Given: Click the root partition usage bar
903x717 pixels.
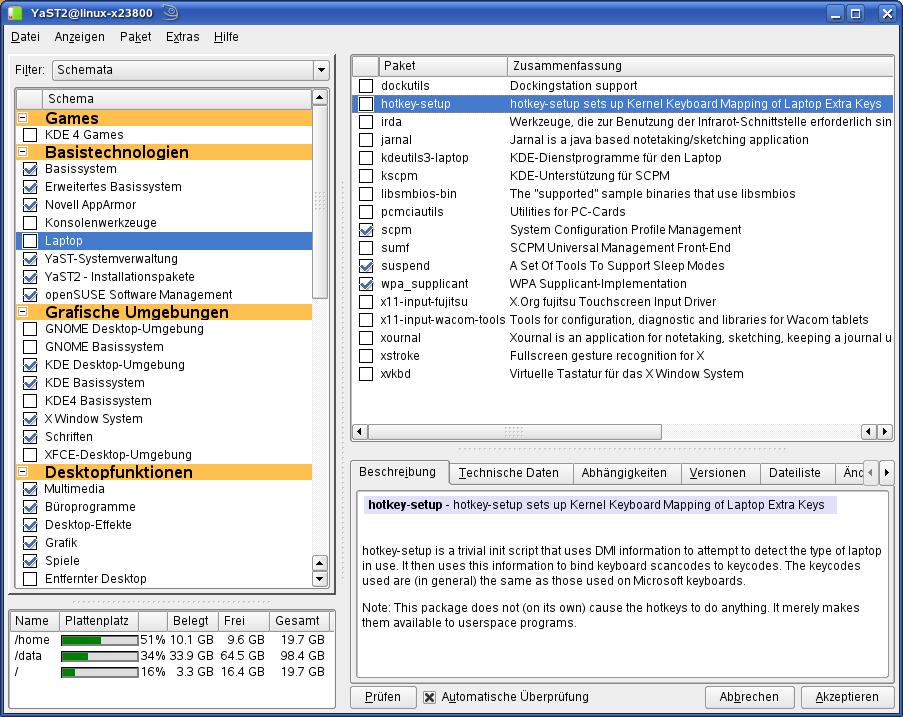Looking at the screenshot, I should click(x=100, y=672).
